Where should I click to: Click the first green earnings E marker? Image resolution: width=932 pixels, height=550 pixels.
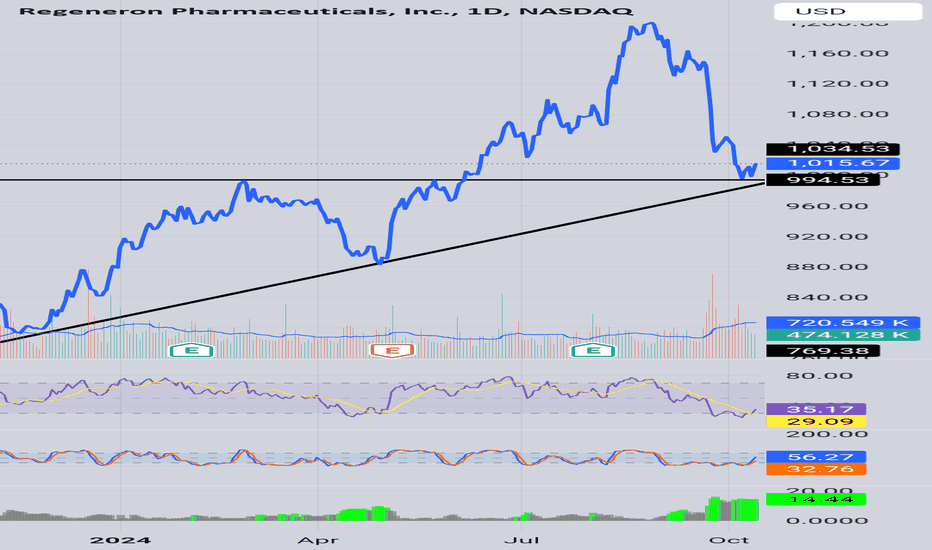(x=191, y=350)
